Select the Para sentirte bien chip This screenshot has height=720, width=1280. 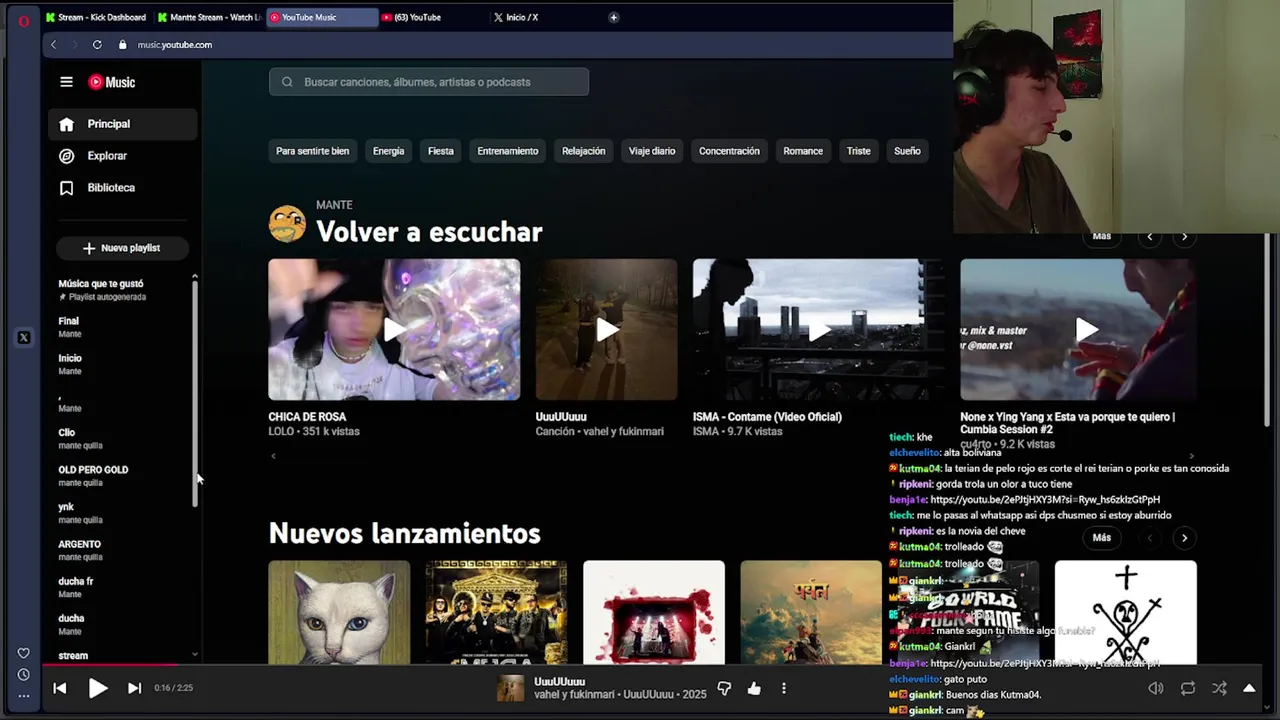(313, 151)
